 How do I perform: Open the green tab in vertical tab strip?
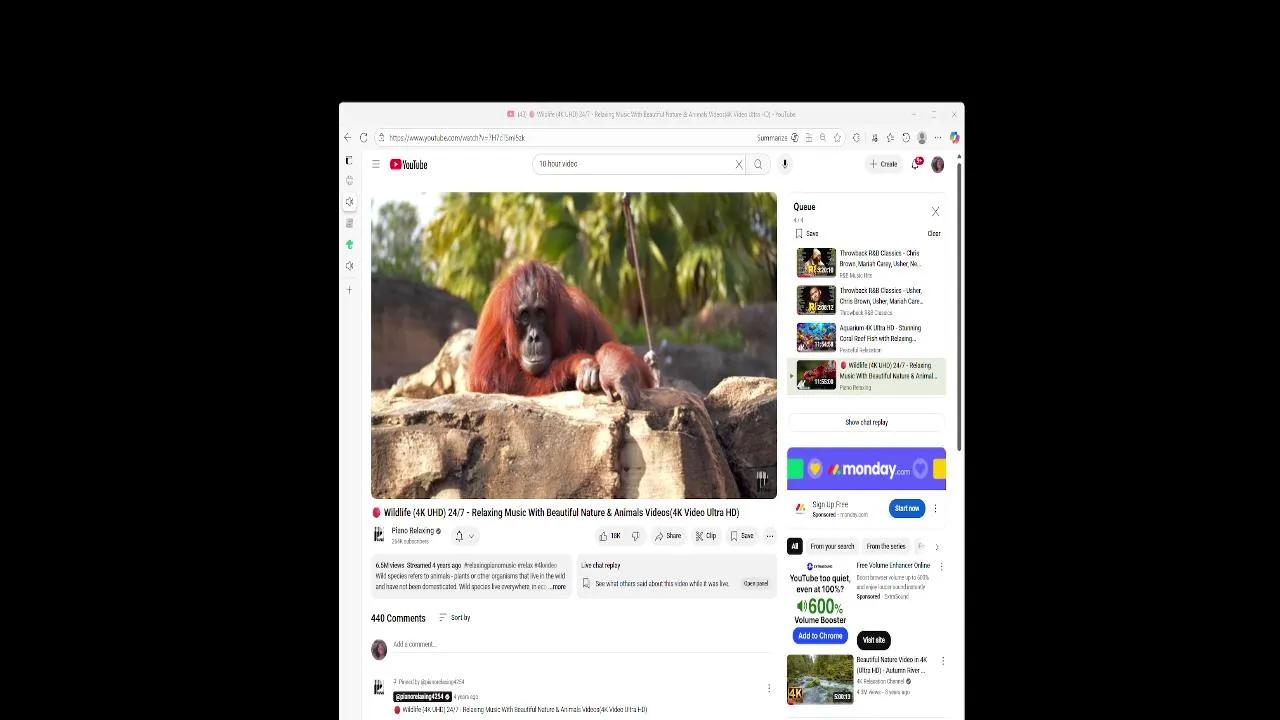(349, 244)
